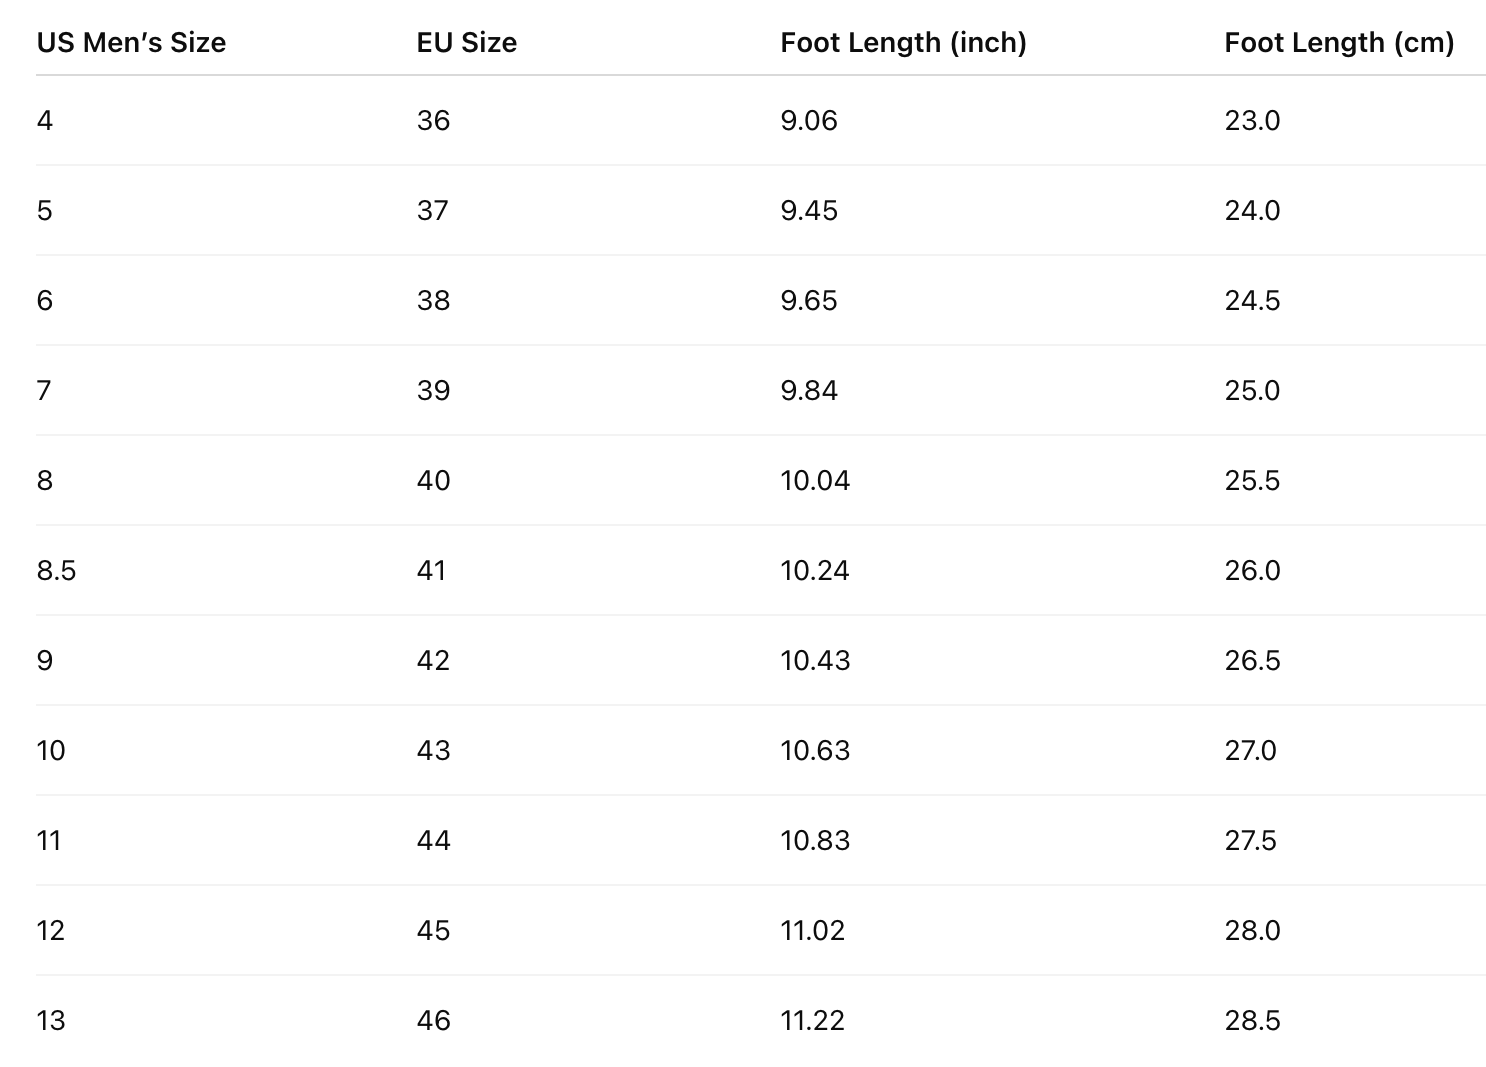Click the Foot Length (inch) column header
The height and width of the screenshot is (1067, 1486).
[903, 43]
